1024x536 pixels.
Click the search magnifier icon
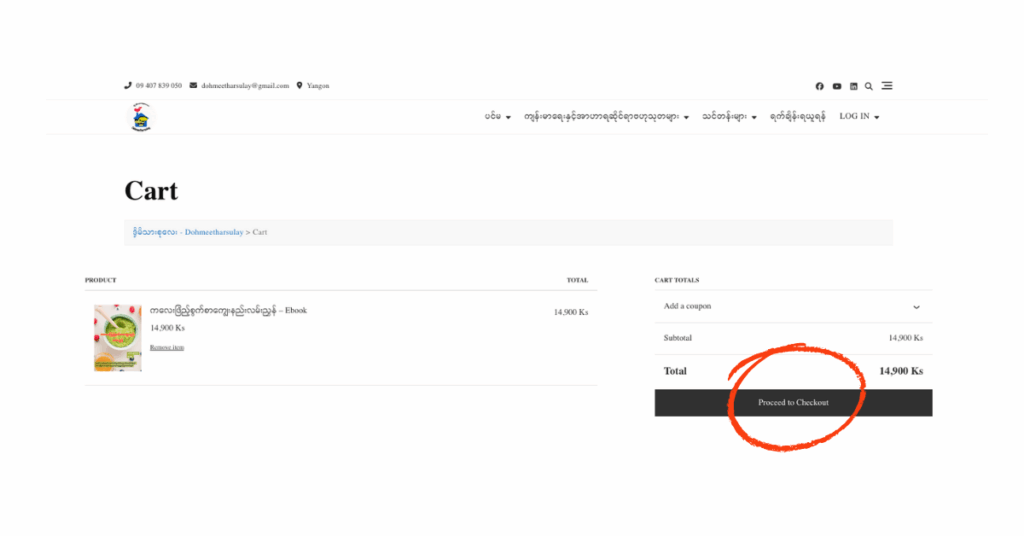(x=869, y=86)
